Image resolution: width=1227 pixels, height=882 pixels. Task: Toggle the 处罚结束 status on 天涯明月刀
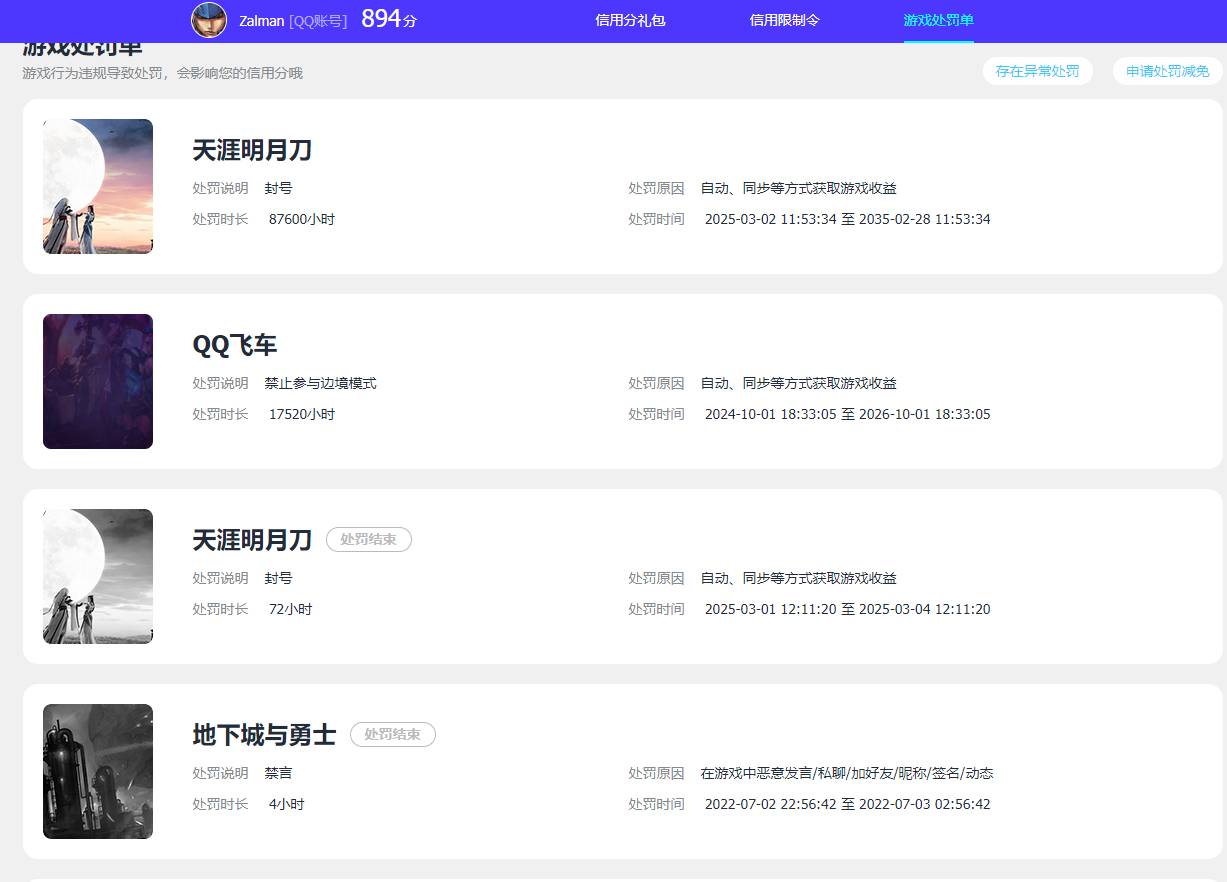coord(368,539)
